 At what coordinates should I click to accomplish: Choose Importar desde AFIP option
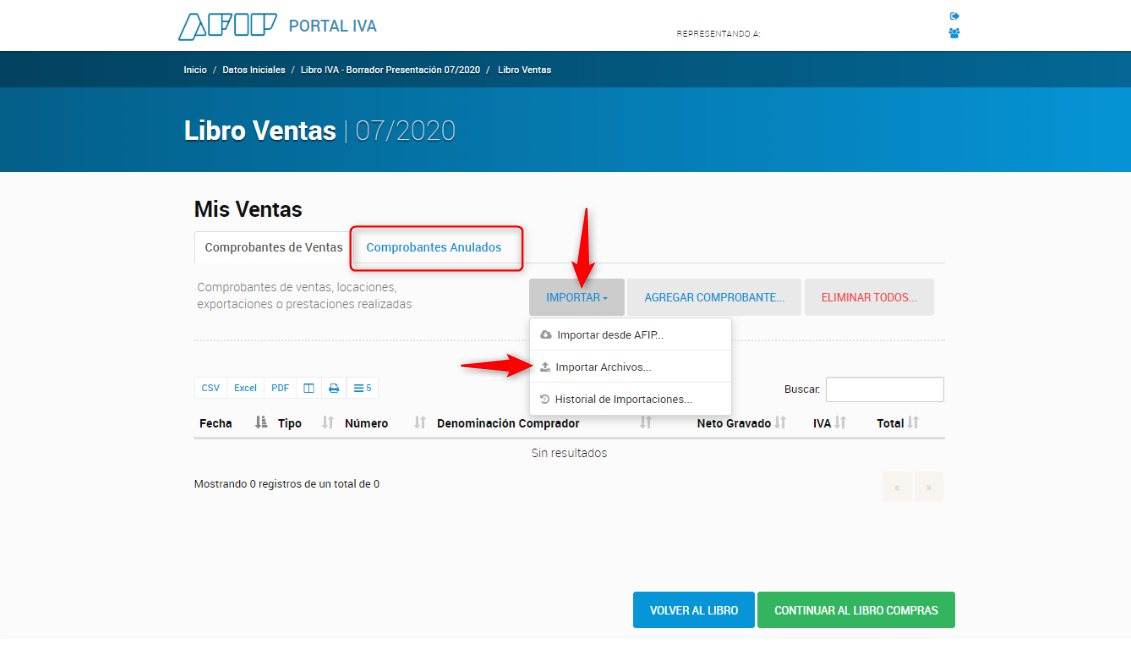[x=610, y=335]
